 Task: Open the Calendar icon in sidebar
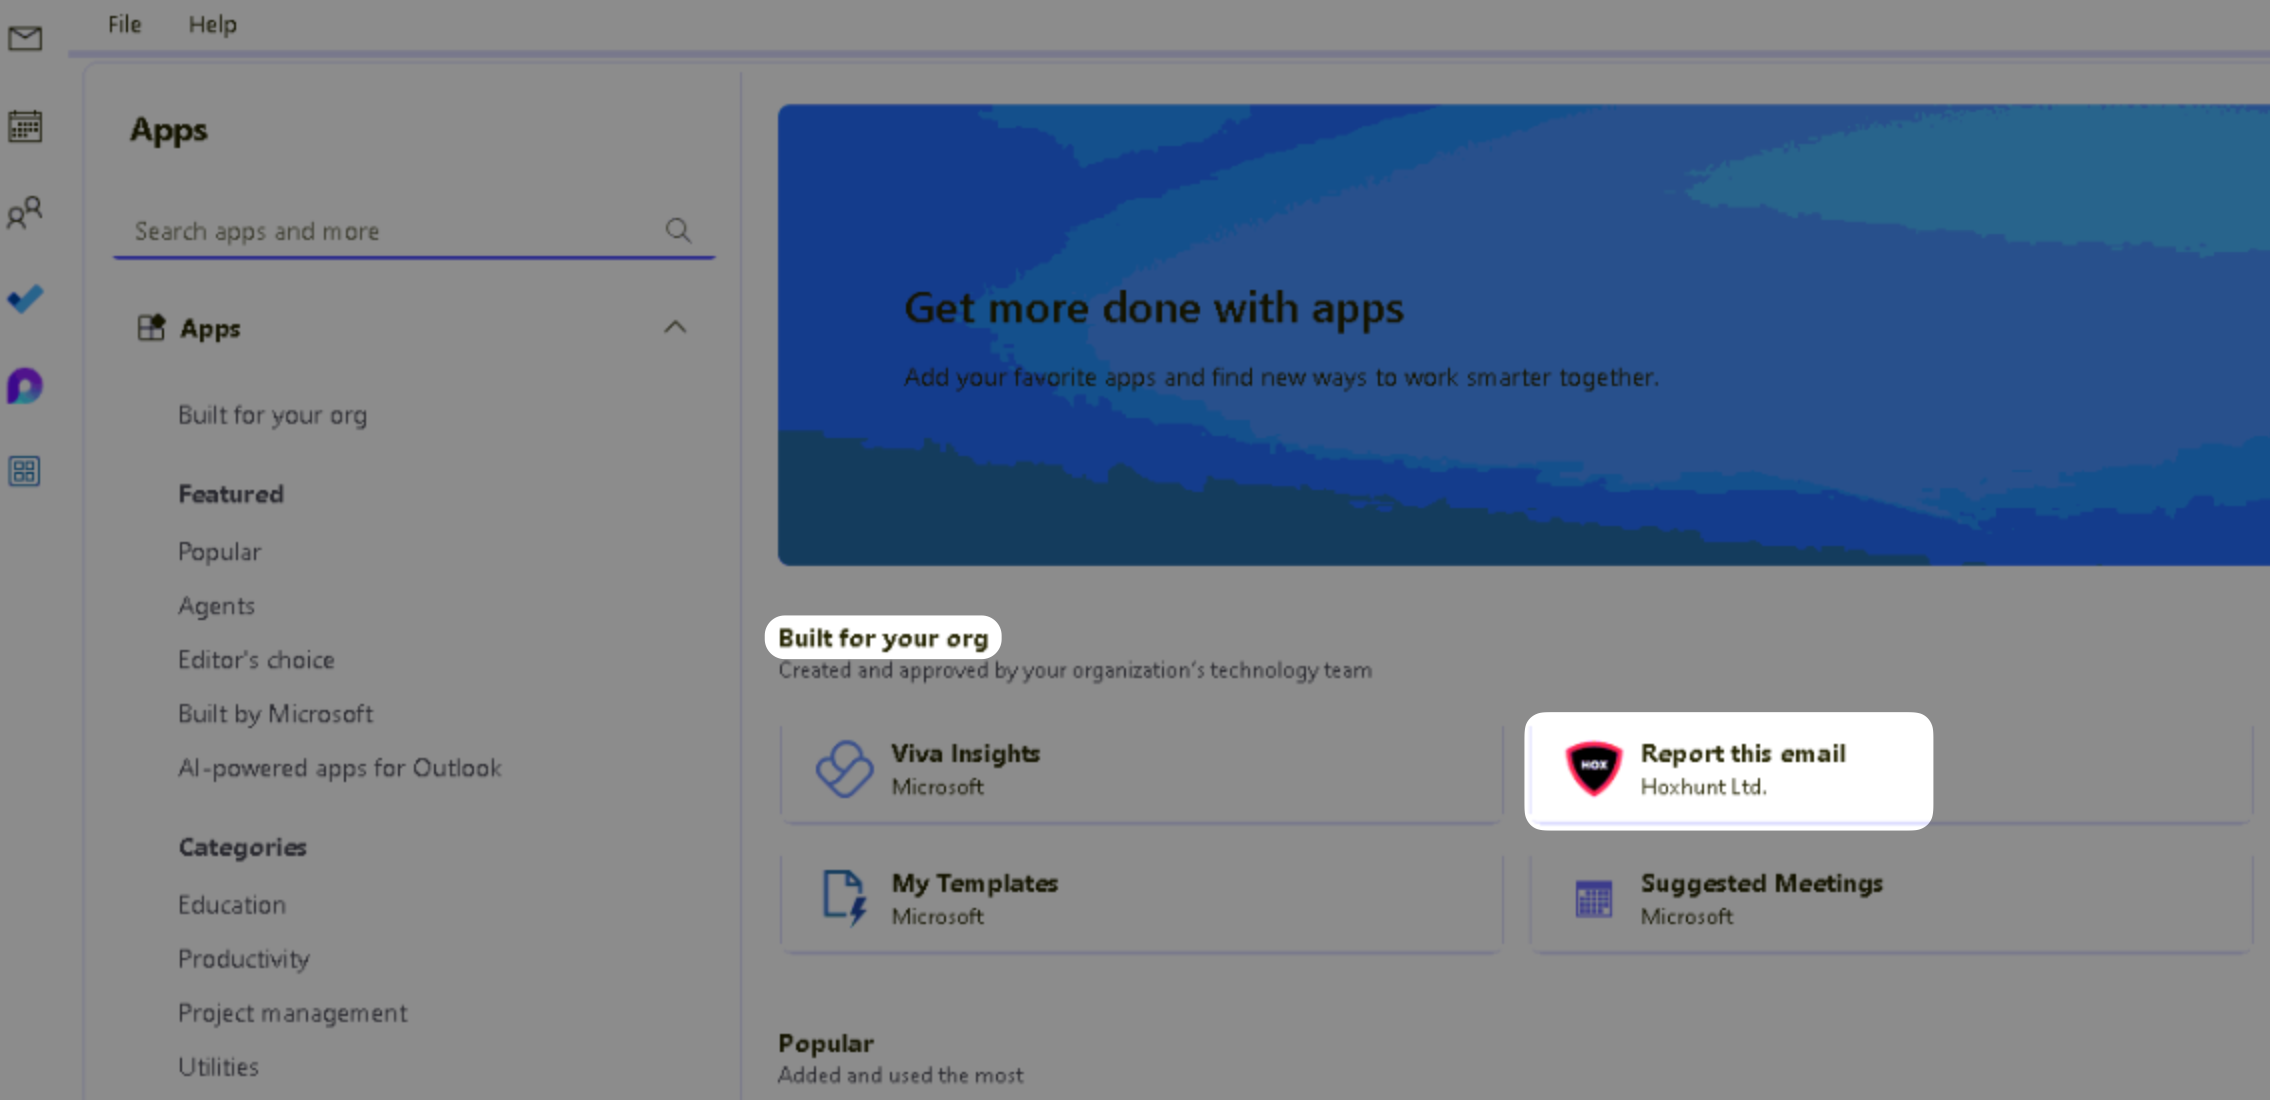25,127
